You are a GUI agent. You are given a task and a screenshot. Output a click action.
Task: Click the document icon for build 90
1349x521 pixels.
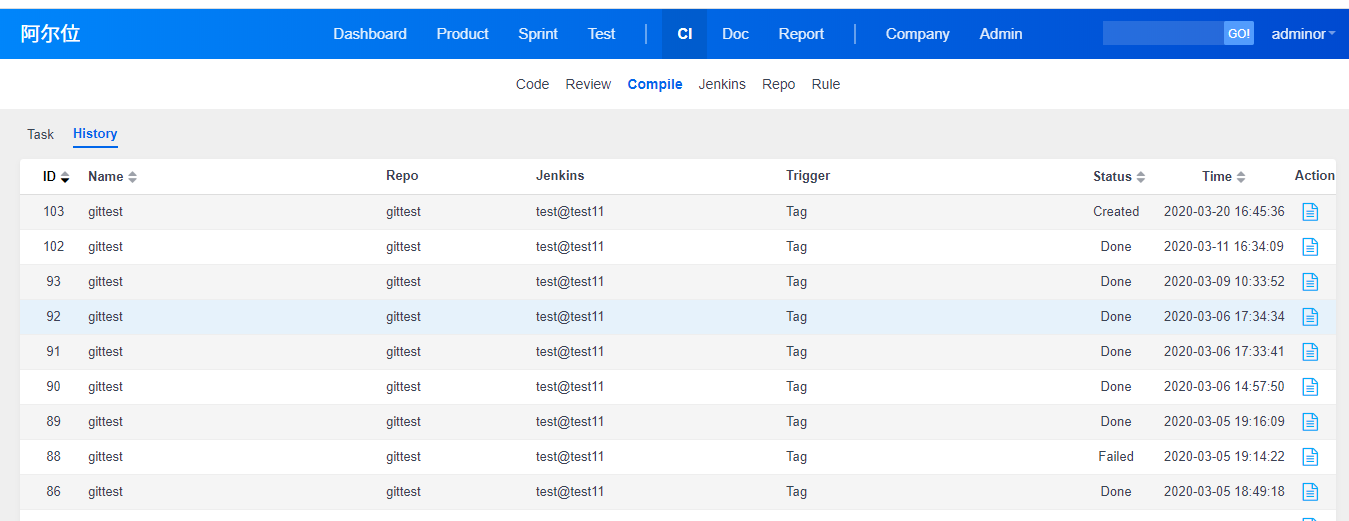pos(1309,387)
